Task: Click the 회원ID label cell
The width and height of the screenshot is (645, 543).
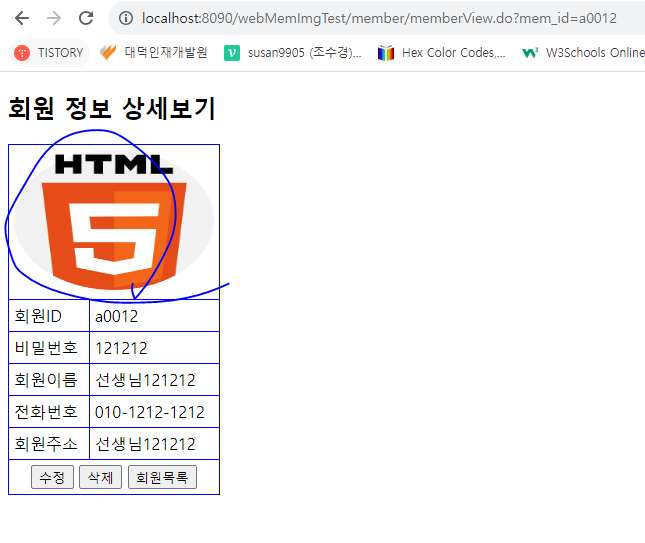Action: click(x=49, y=316)
